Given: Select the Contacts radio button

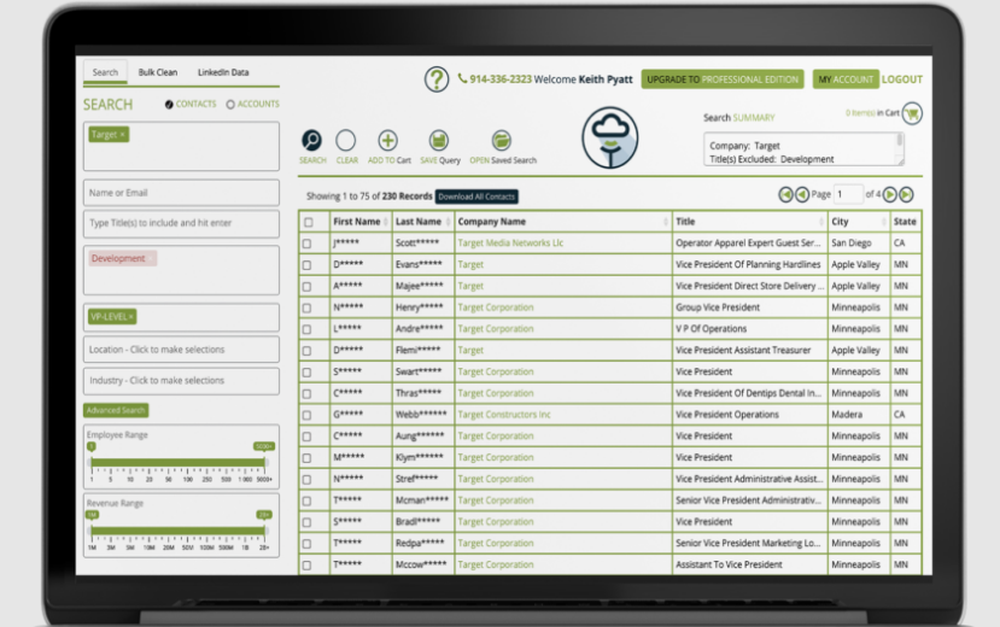Looking at the screenshot, I should click(169, 104).
